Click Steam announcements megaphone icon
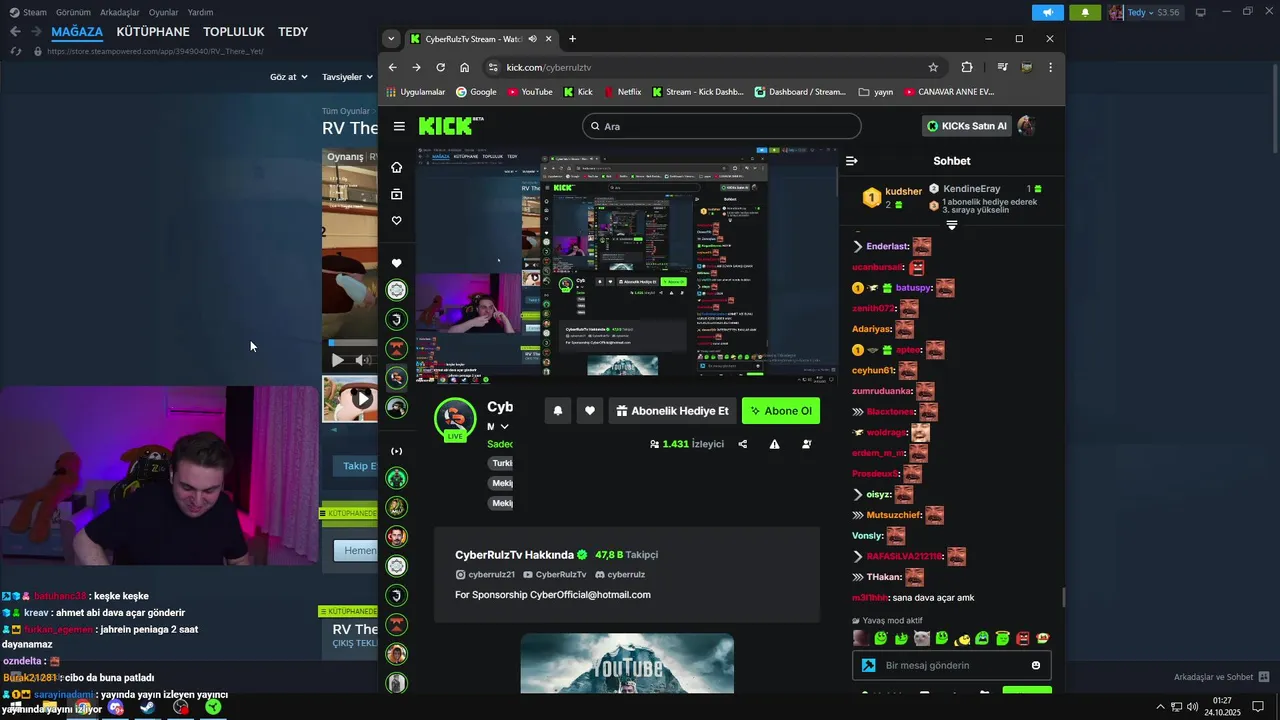This screenshot has width=1280, height=720. [x=1047, y=12]
